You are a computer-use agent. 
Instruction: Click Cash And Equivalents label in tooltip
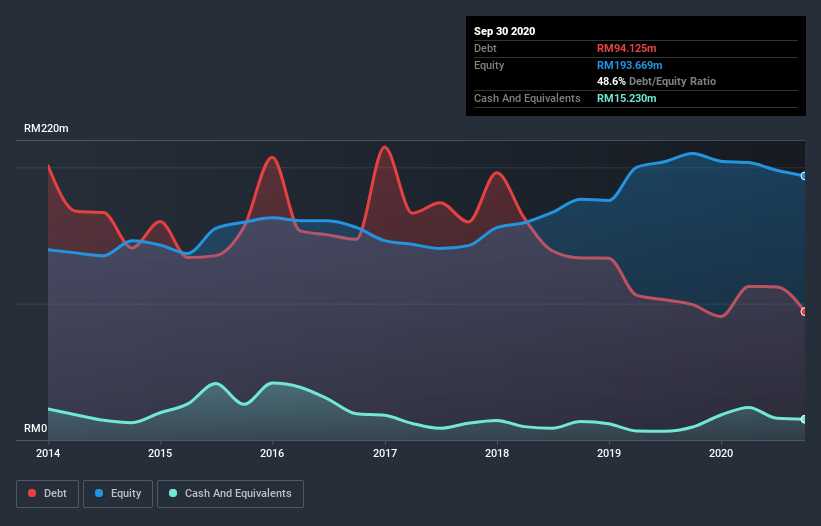pyautogui.click(x=527, y=98)
